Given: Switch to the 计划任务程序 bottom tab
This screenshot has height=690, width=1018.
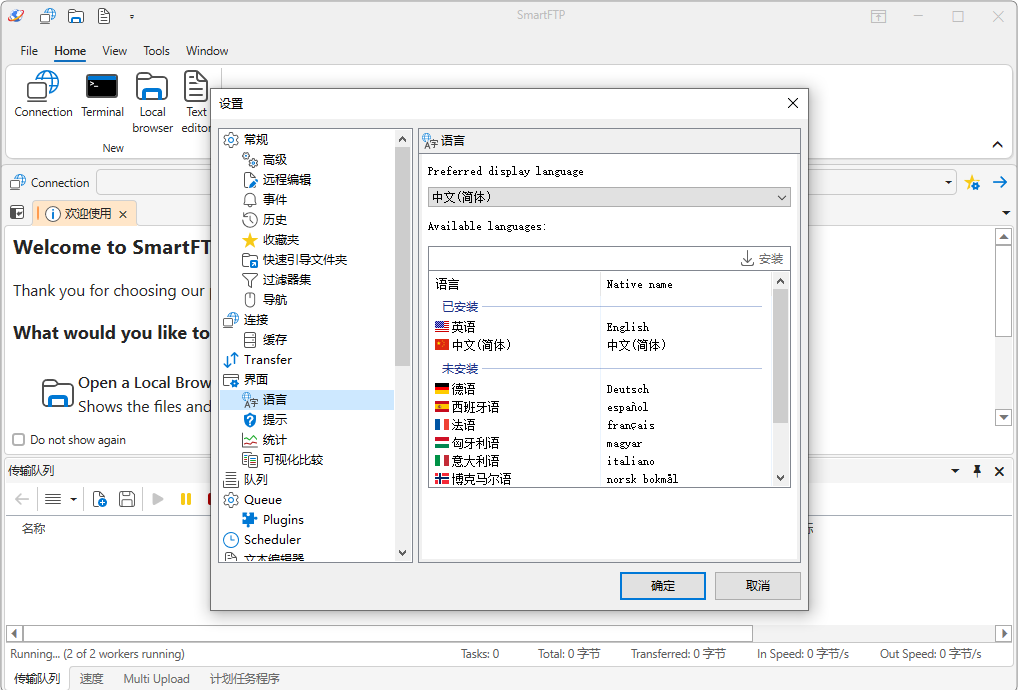Looking at the screenshot, I should click(245, 678).
